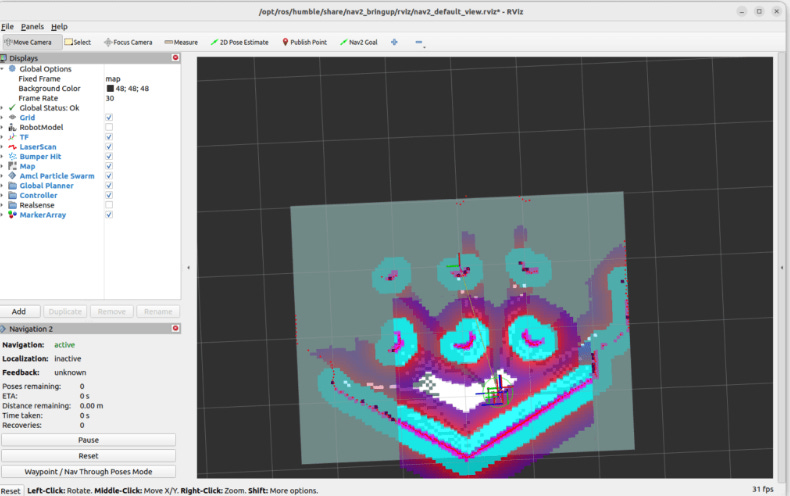
Task: Open the Panels menu
Action: click(x=32, y=27)
